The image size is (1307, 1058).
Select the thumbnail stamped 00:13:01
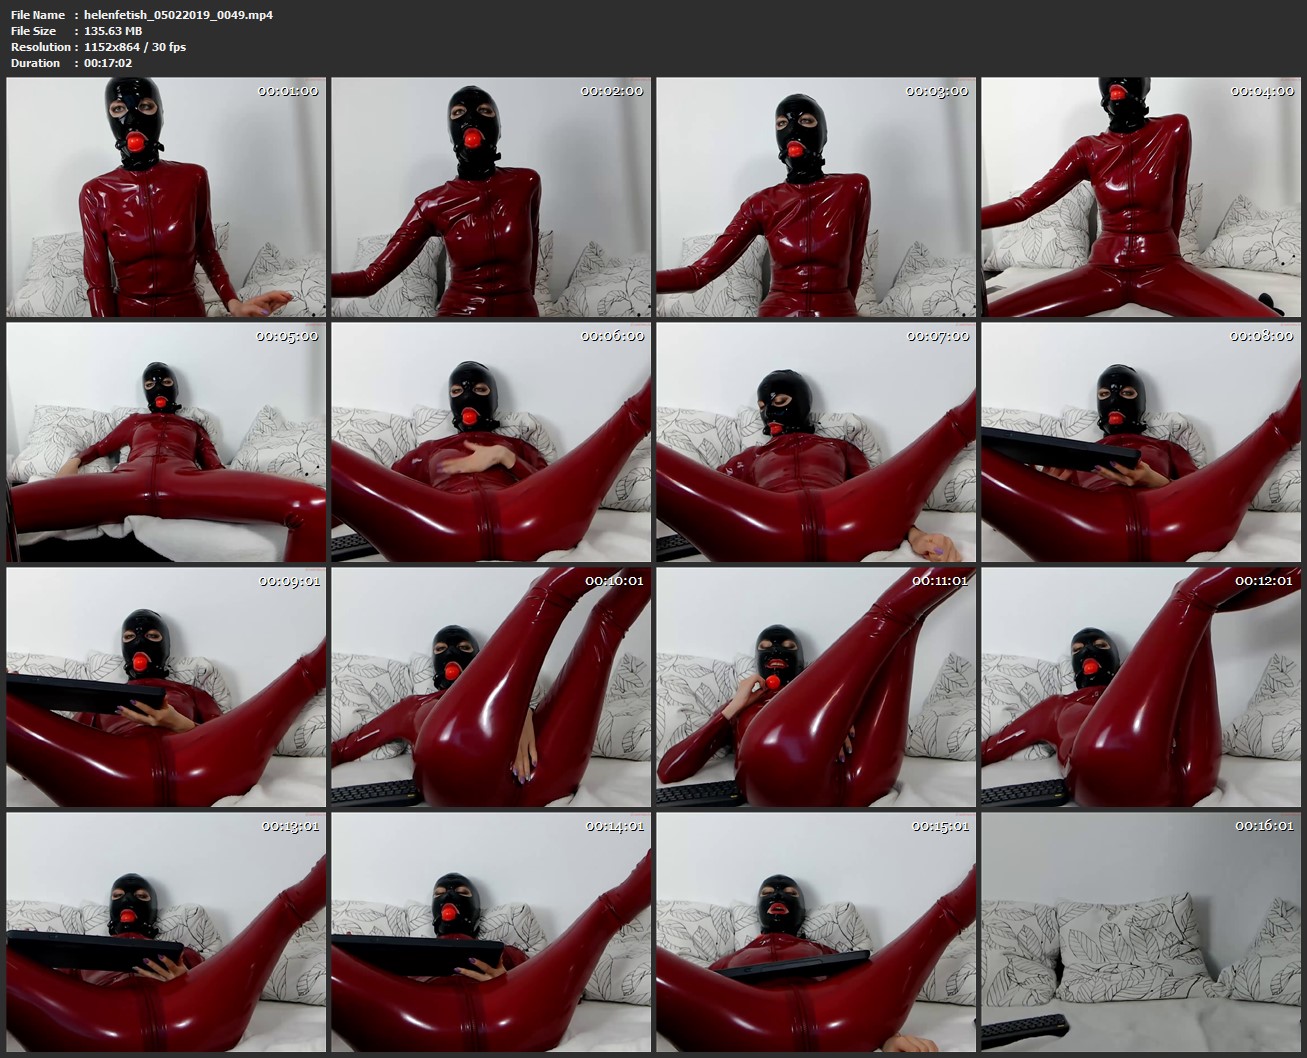(x=166, y=932)
